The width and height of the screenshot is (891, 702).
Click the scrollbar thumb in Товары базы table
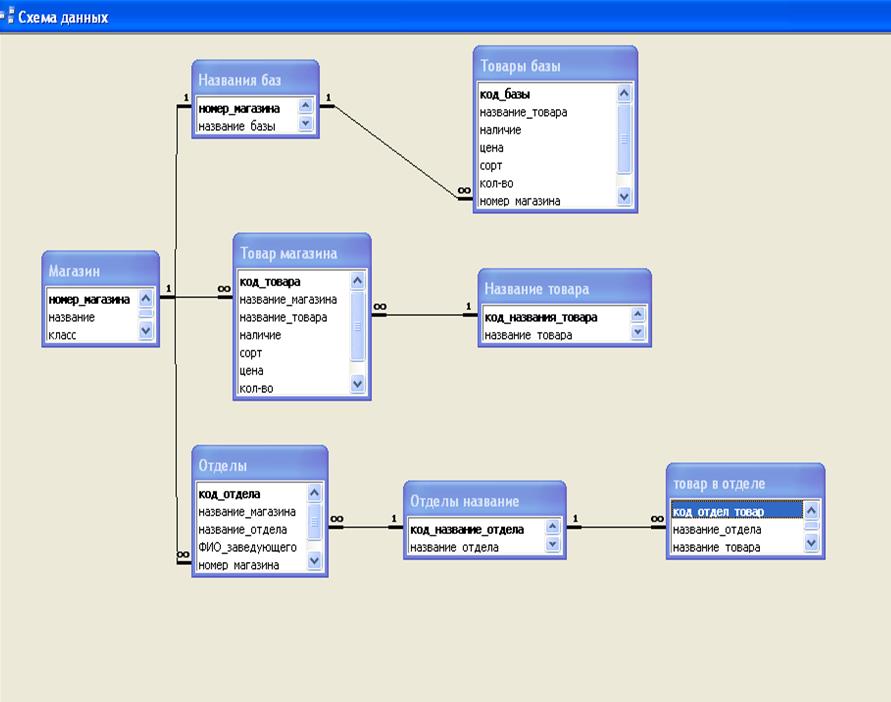(624, 138)
